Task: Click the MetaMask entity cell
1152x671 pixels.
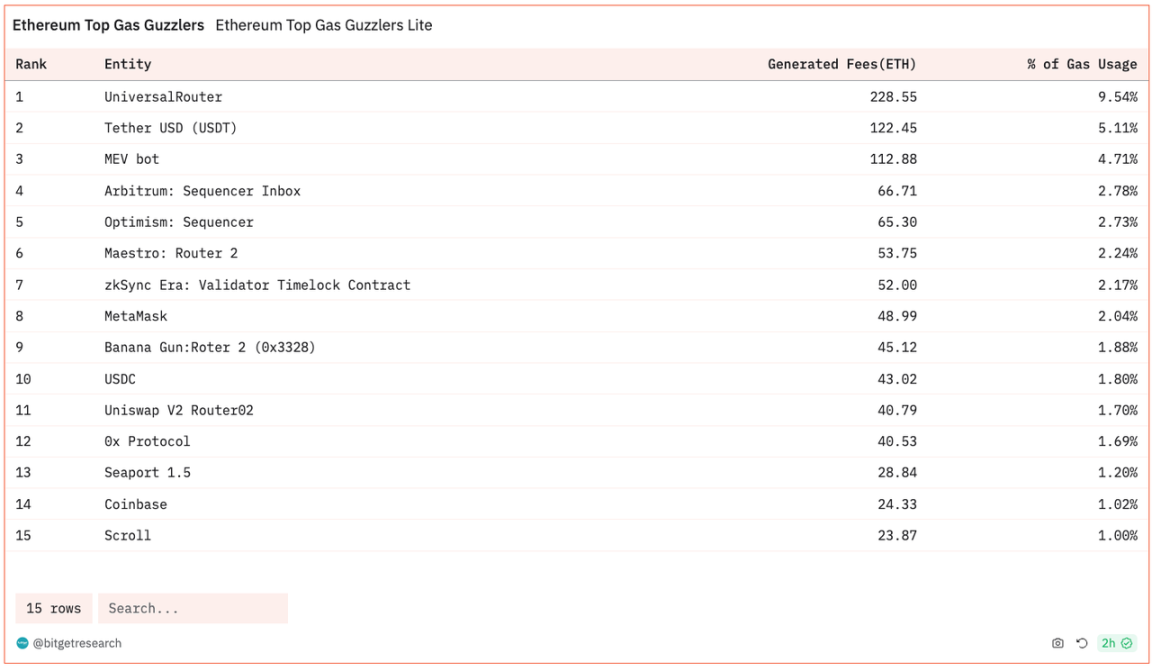Action: point(136,316)
